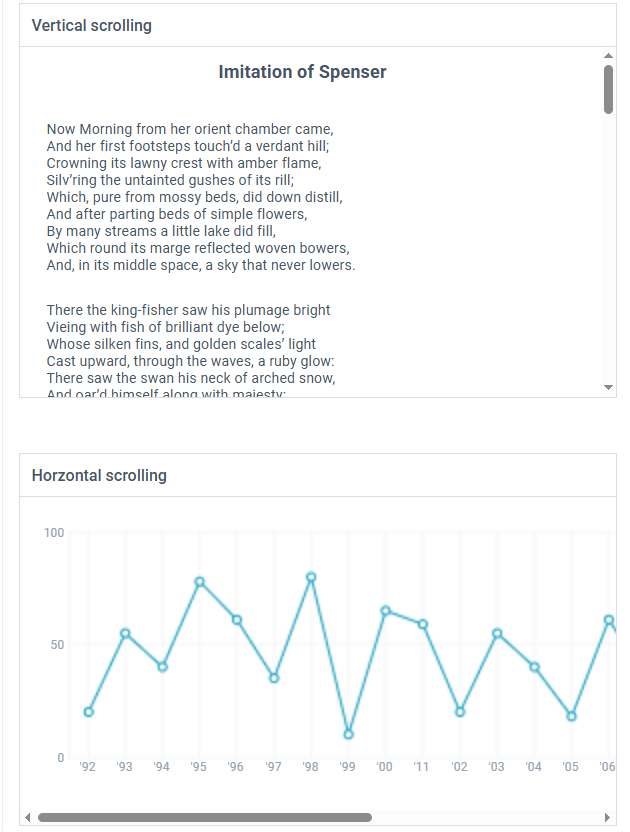Click the horizontal scrollbar thumb
The width and height of the screenshot is (630, 832).
[205, 817]
